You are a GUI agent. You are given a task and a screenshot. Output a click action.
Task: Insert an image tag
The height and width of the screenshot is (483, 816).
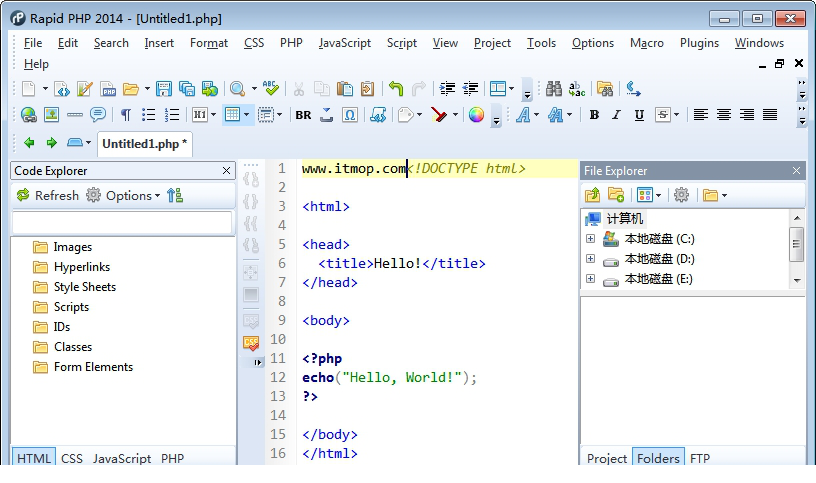pos(52,115)
